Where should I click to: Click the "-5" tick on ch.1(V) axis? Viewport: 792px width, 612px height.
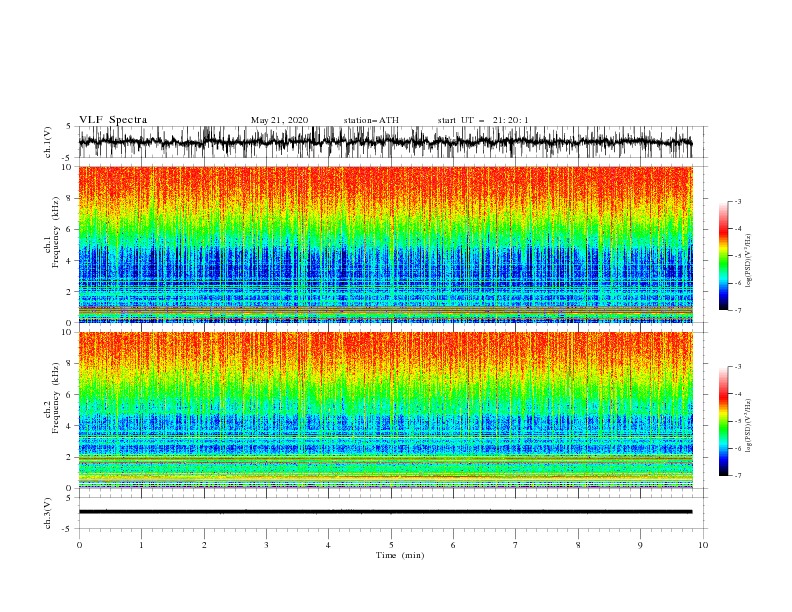click(68, 158)
